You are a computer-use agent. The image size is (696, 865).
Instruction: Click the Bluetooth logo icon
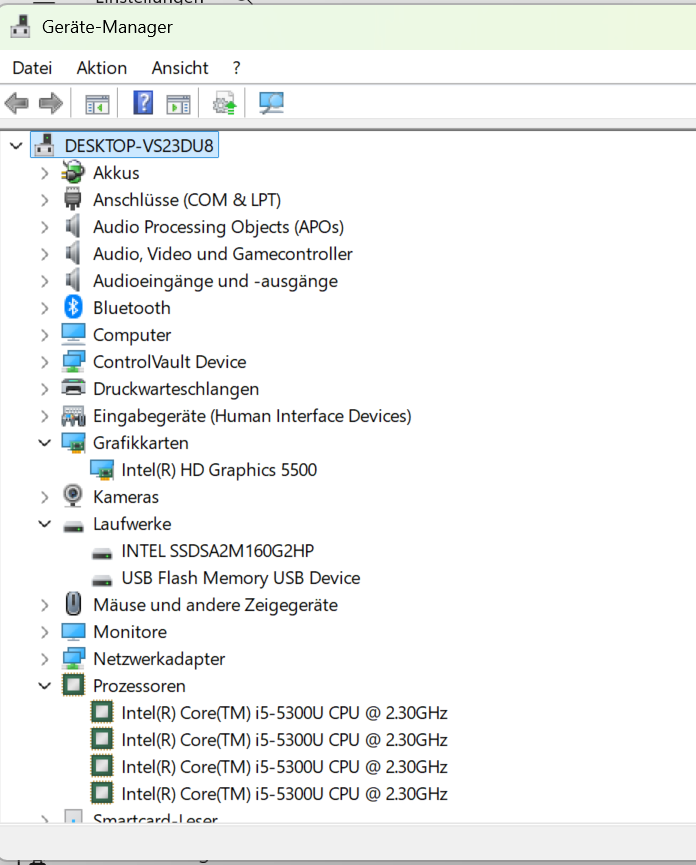coord(73,307)
